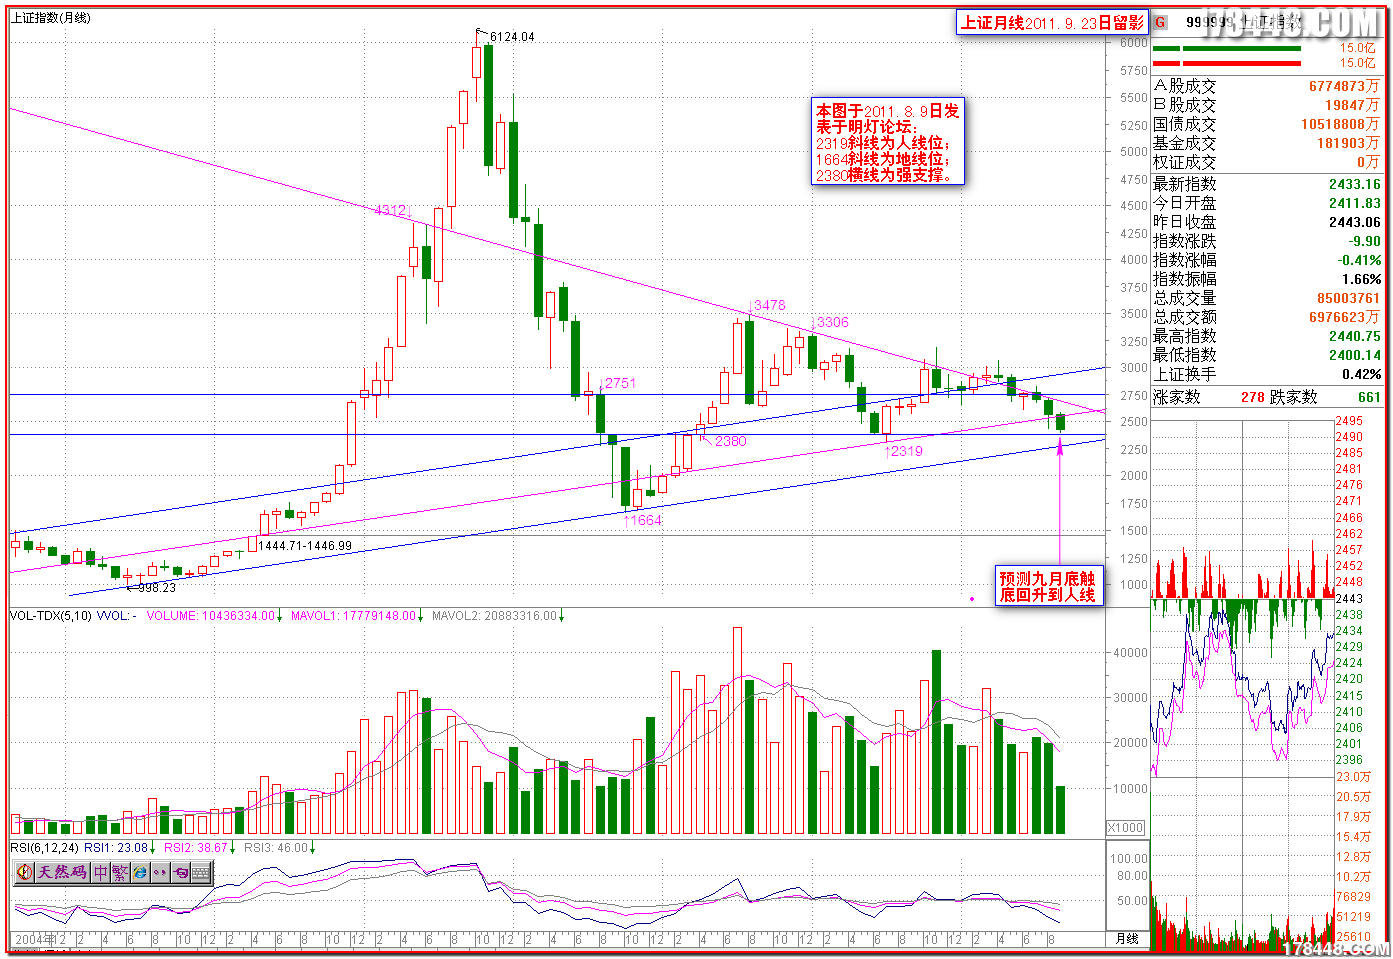
Task: Click the 最高指数 value 2440.75
Action: click(x=1355, y=336)
